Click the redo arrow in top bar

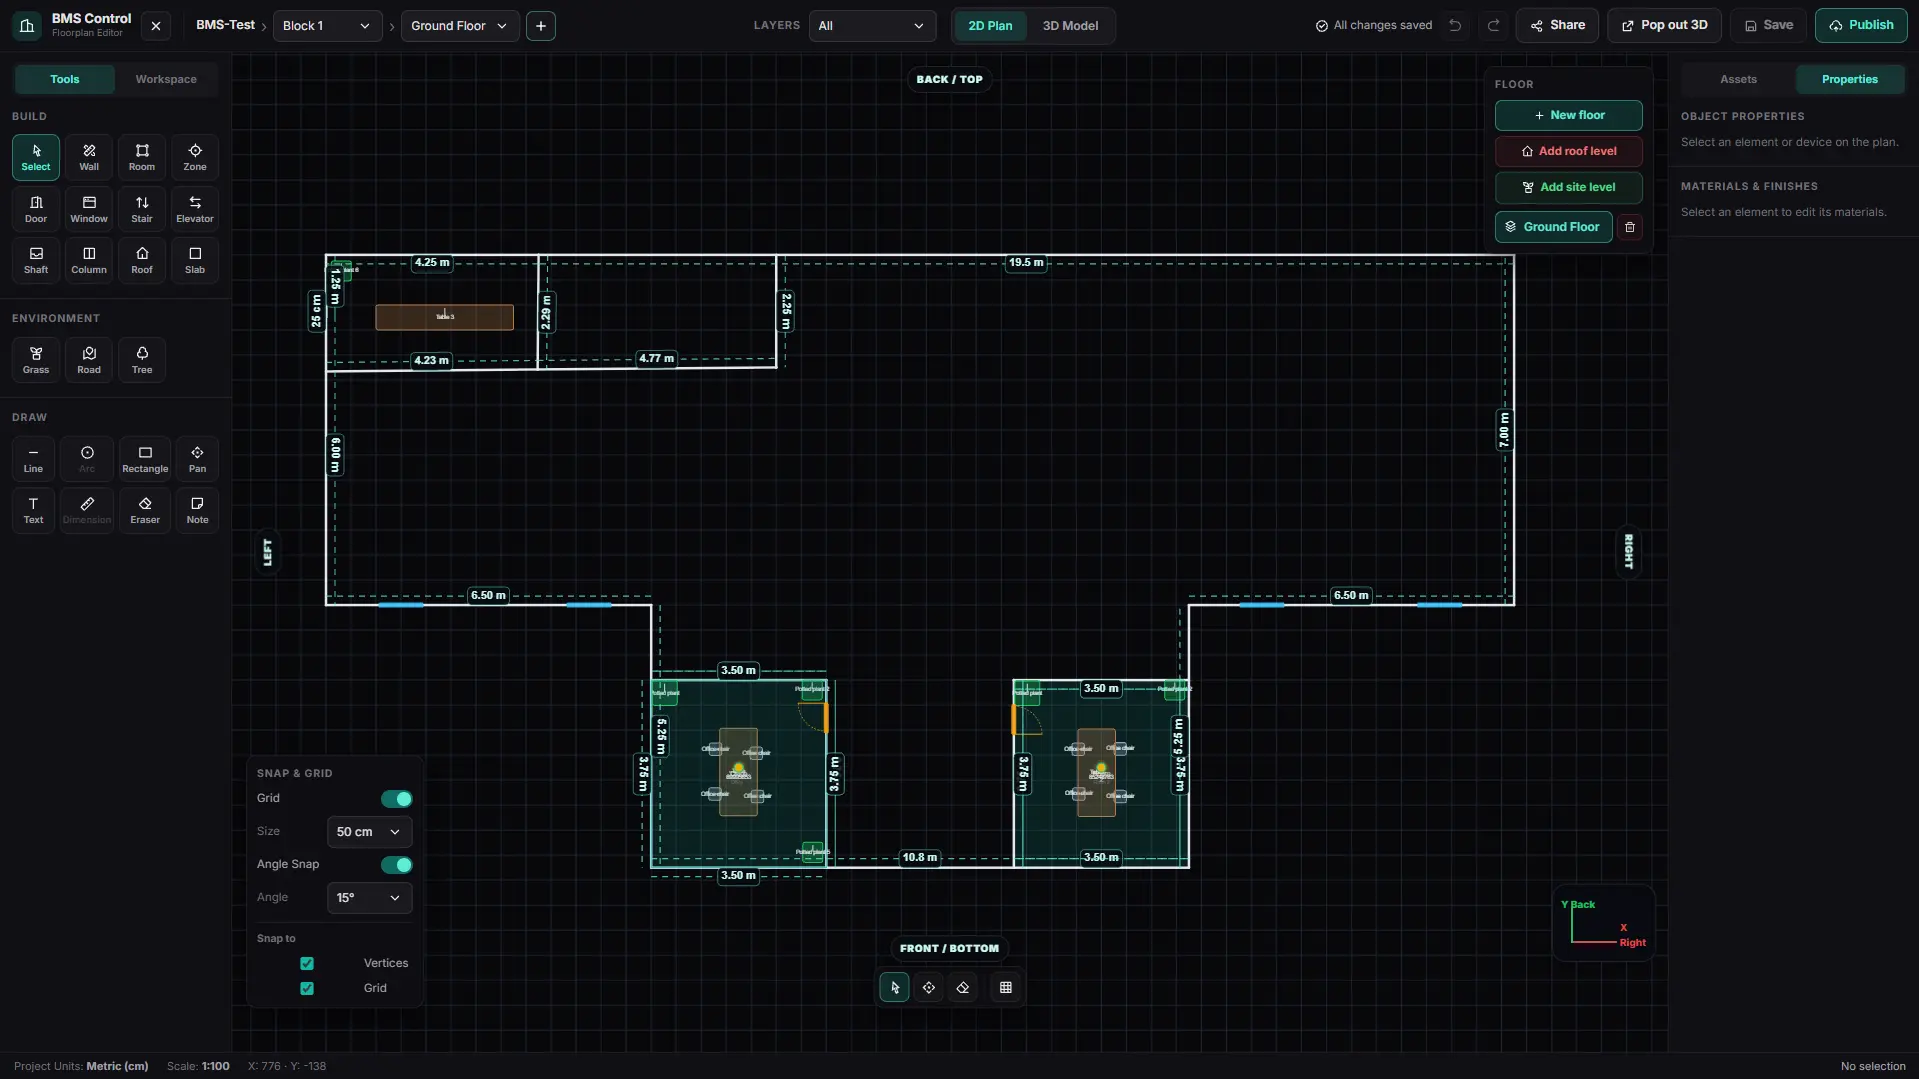[1493, 26]
